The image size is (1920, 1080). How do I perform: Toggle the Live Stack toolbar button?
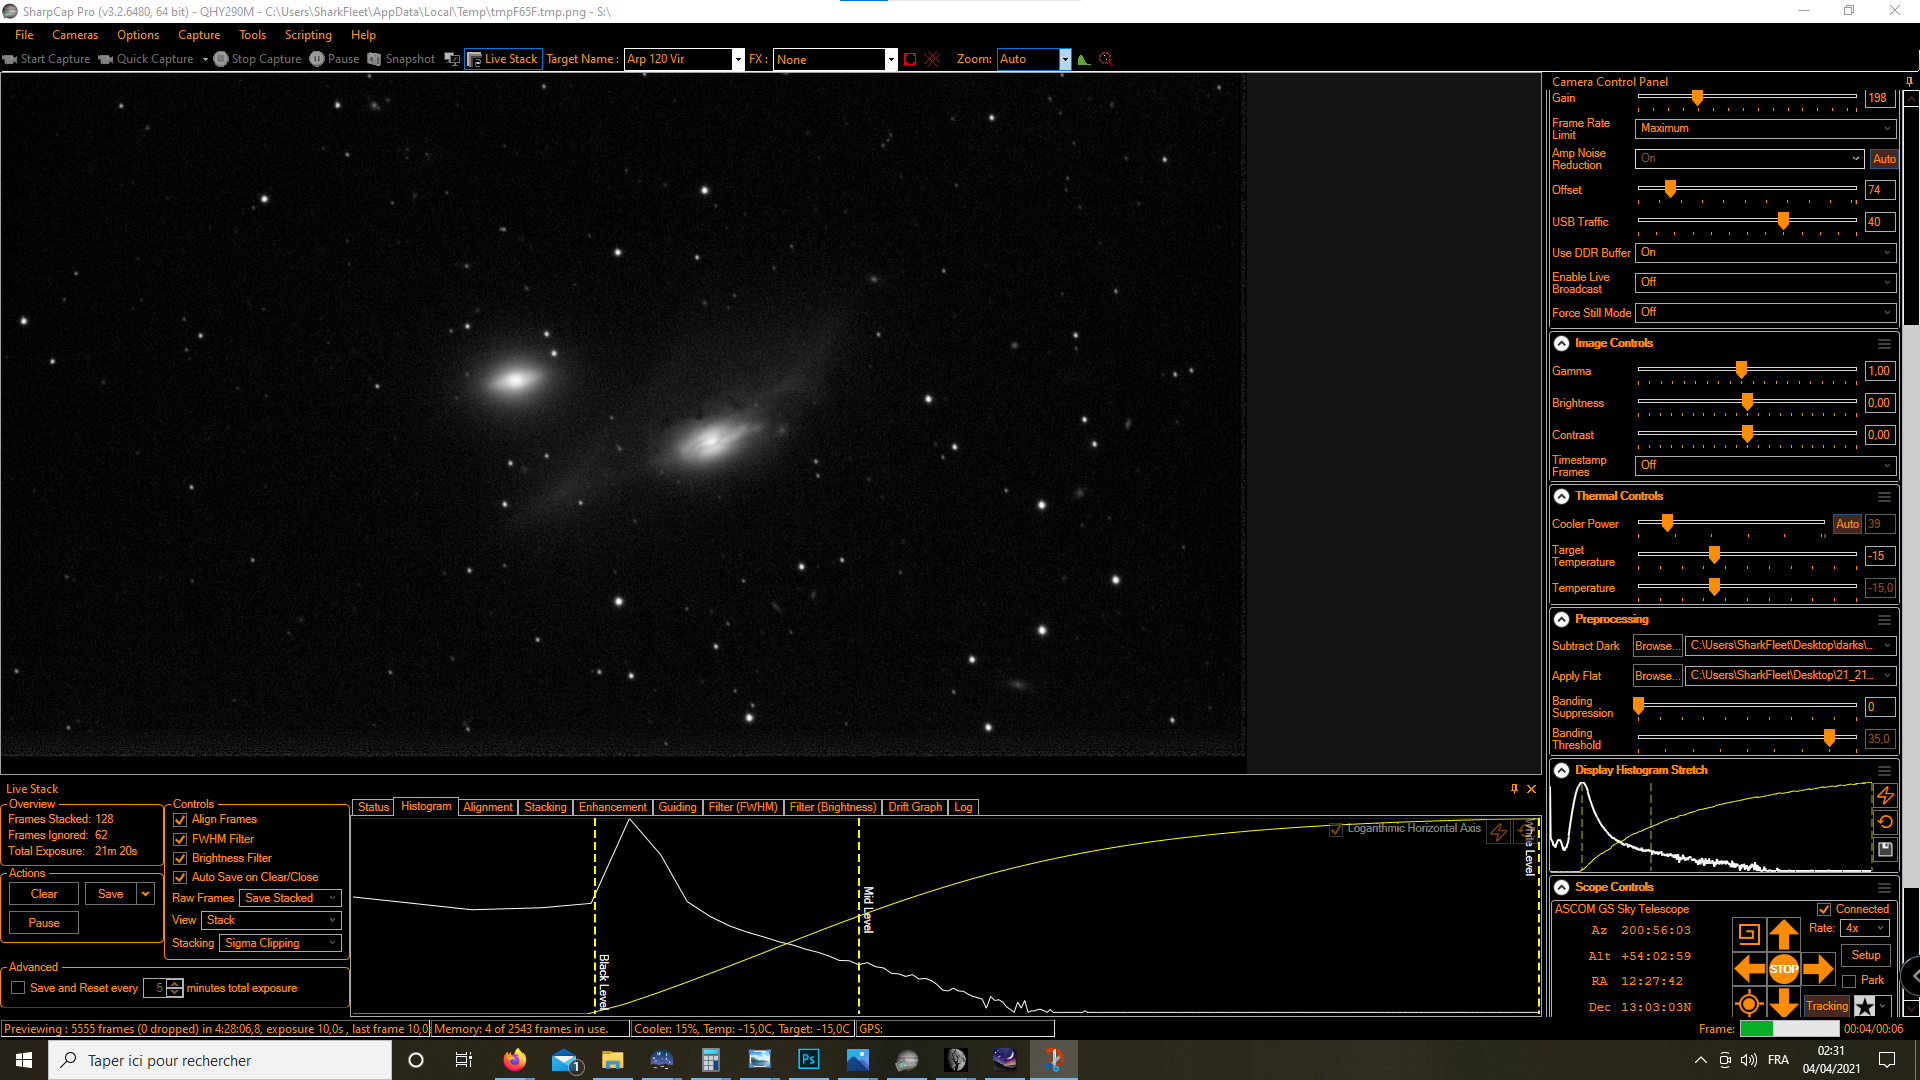[503, 59]
